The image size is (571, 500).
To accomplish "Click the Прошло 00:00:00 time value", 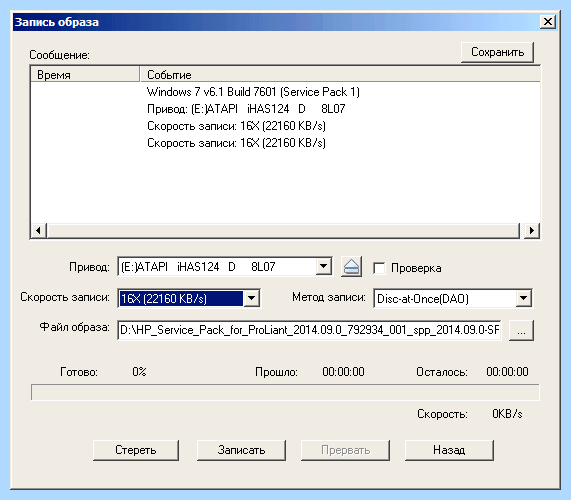I will pos(343,372).
